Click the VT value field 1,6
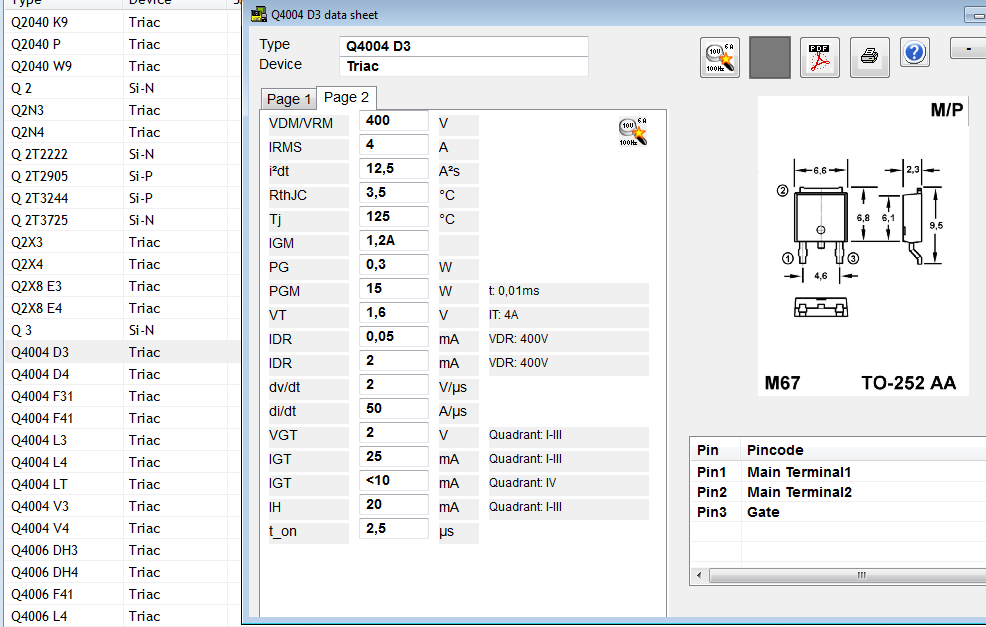The width and height of the screenshot is (986, 627). (x=394, y=313)
